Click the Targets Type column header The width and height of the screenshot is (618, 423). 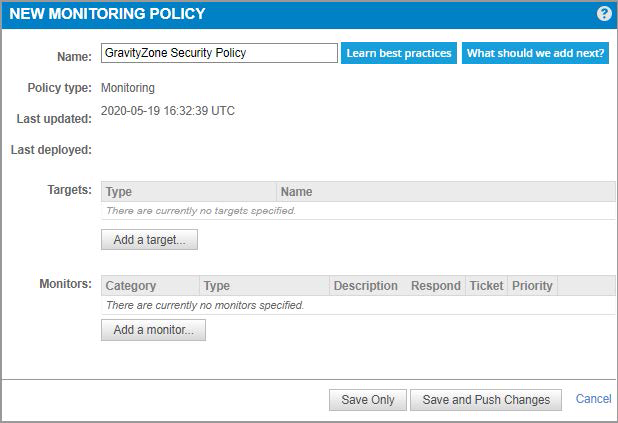pos(189,192)
